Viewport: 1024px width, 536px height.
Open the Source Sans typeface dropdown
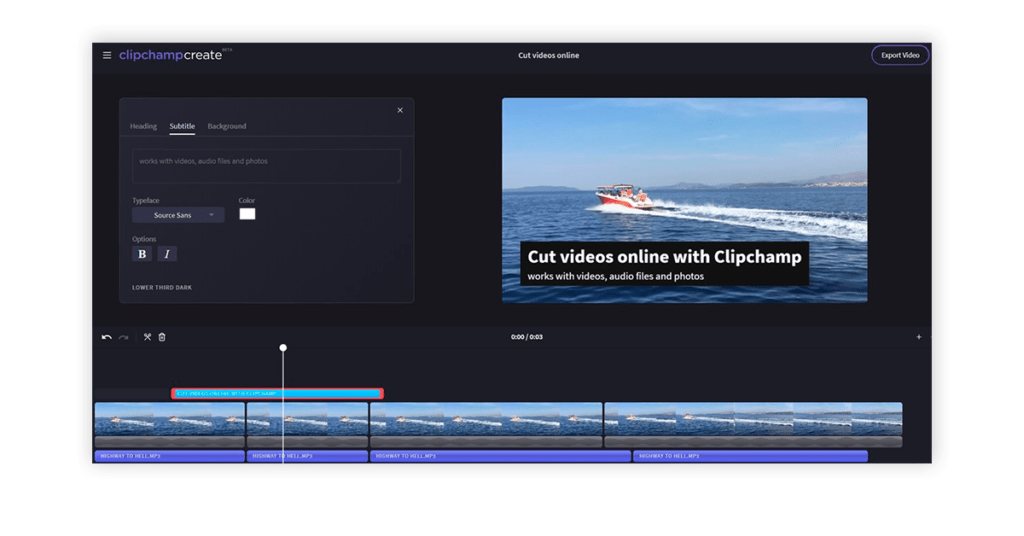point(178,215)
